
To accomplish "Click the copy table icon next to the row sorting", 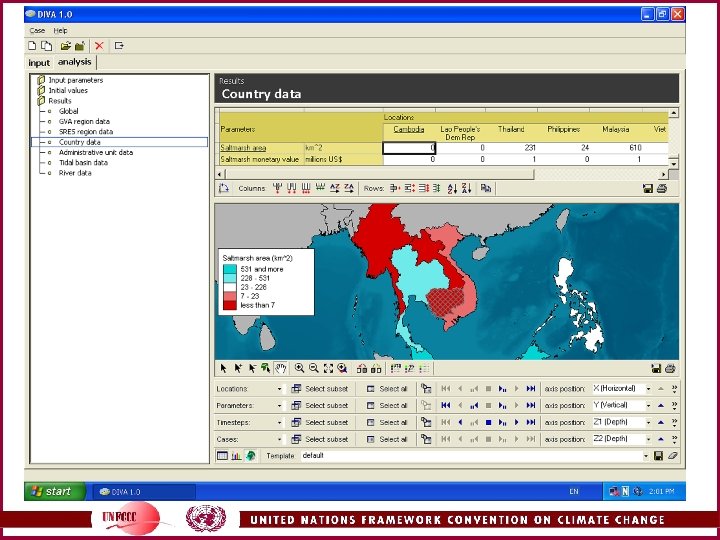I will [x=486, y=188].
